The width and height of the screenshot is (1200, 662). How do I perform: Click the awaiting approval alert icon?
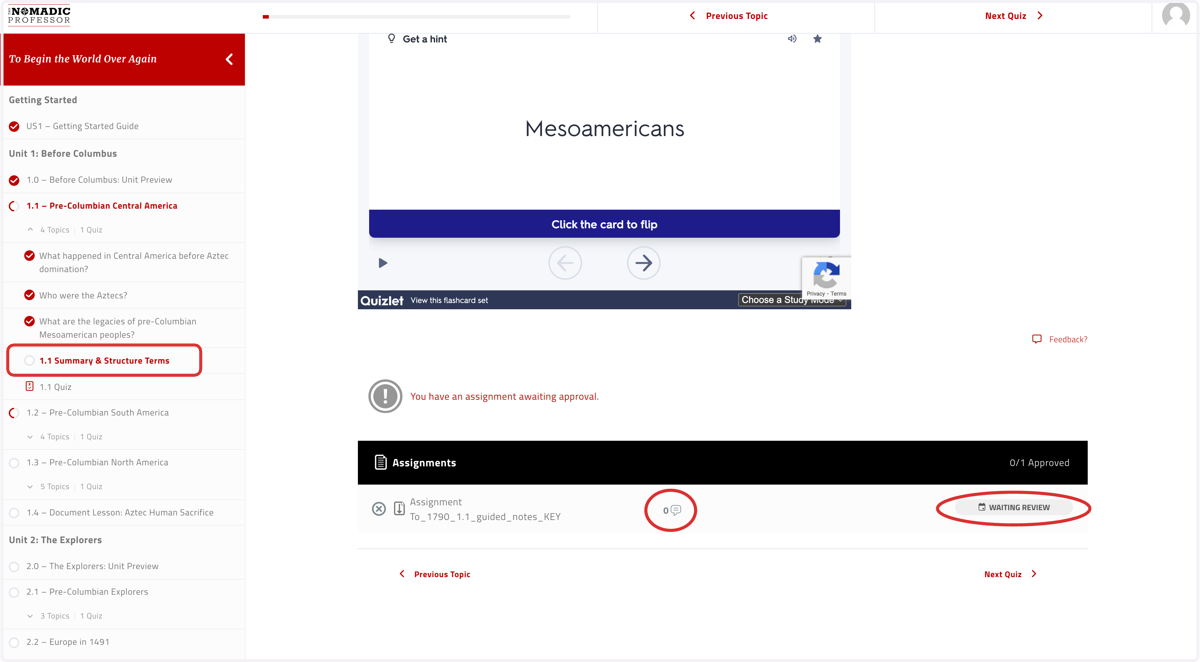tap(385, 396)
